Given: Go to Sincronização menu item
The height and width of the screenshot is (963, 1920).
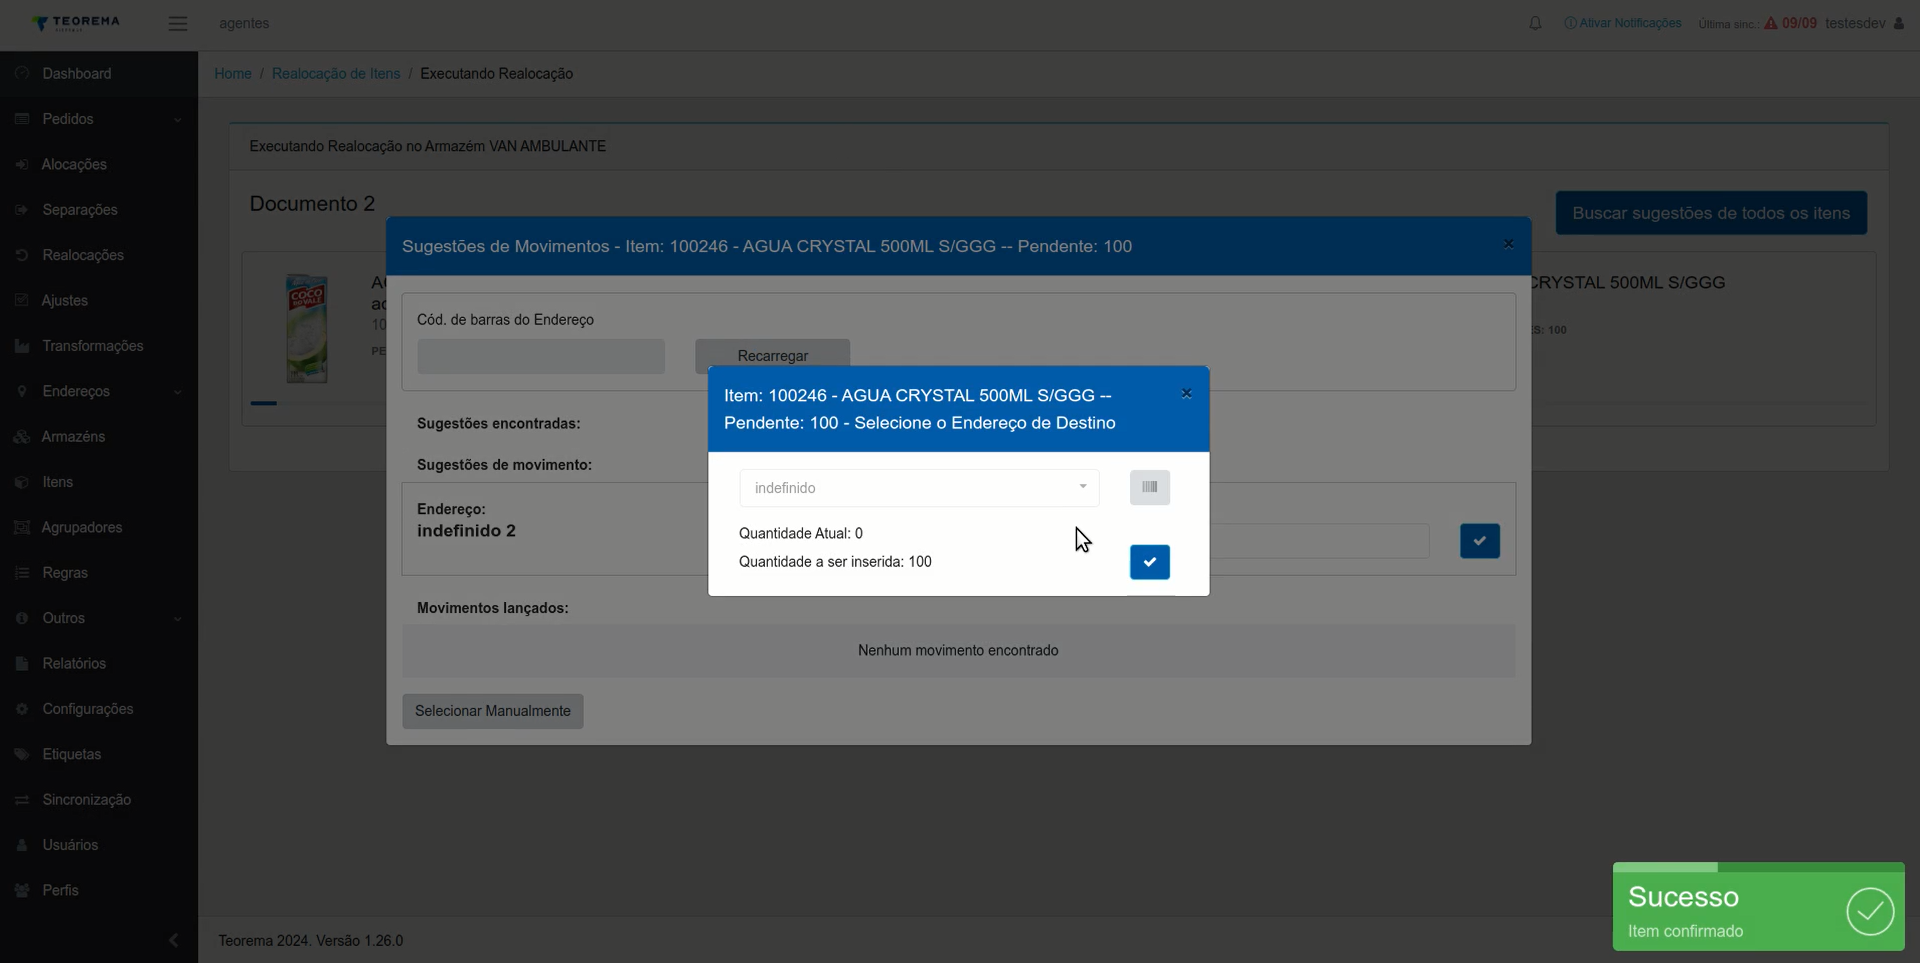Looking at the screenshot, I should click(x=87, y=800).
